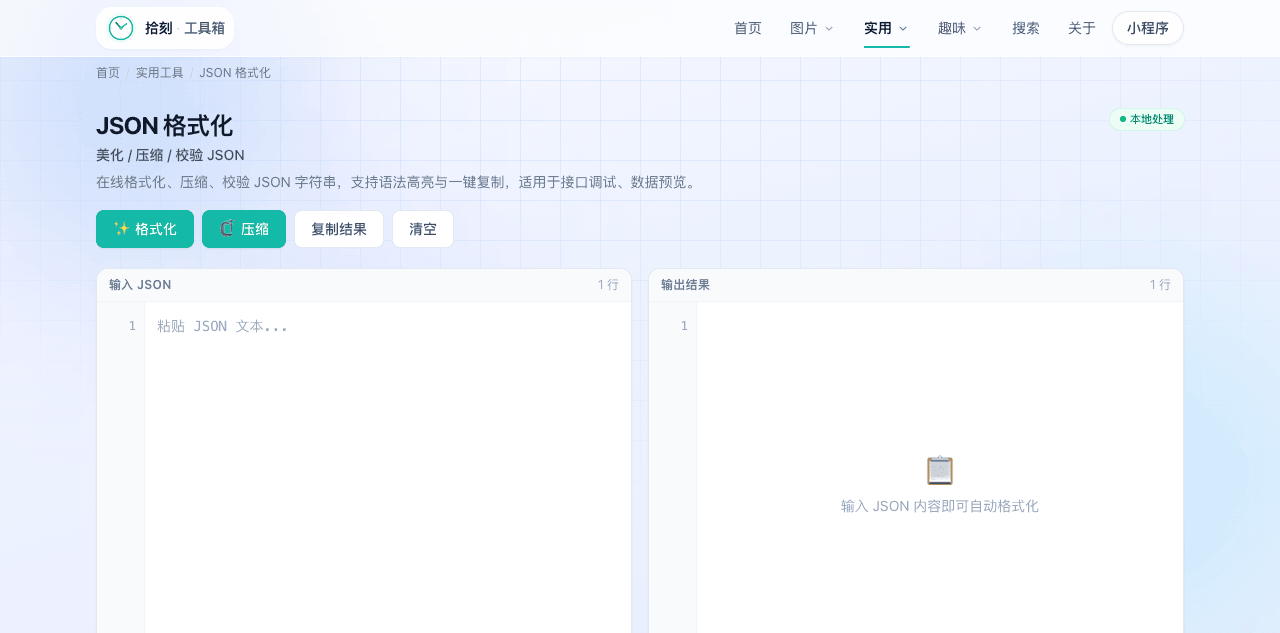Expand the chevron next to 实用
Image resolution: width=1280 pixels, height=633 pixels.
(x=903, y=29)
